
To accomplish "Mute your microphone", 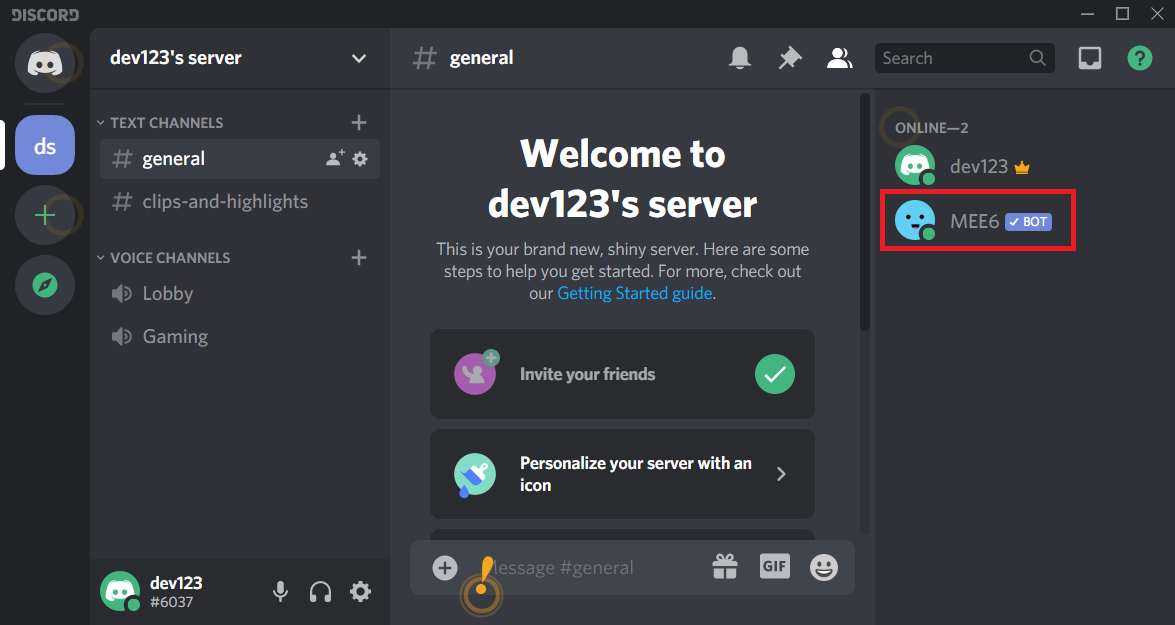I will pyautogui.click(x=280, y=592).
